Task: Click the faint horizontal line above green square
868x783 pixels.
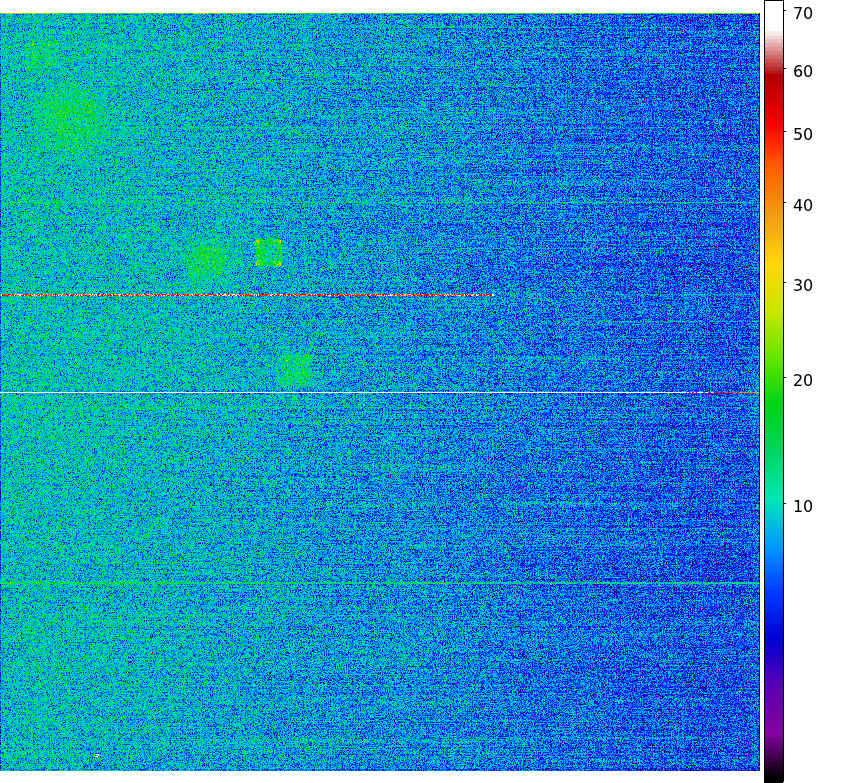Action: pos(380,203)
